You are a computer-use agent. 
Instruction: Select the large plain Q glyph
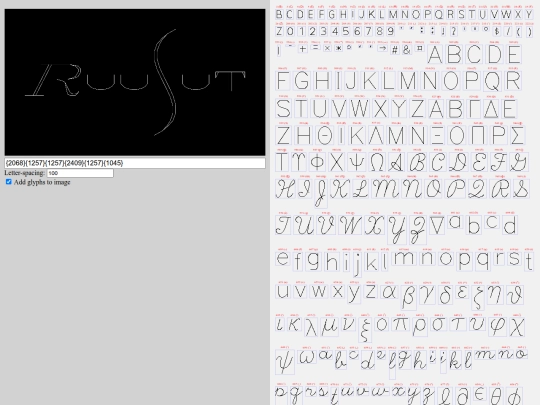pos(492,81)
